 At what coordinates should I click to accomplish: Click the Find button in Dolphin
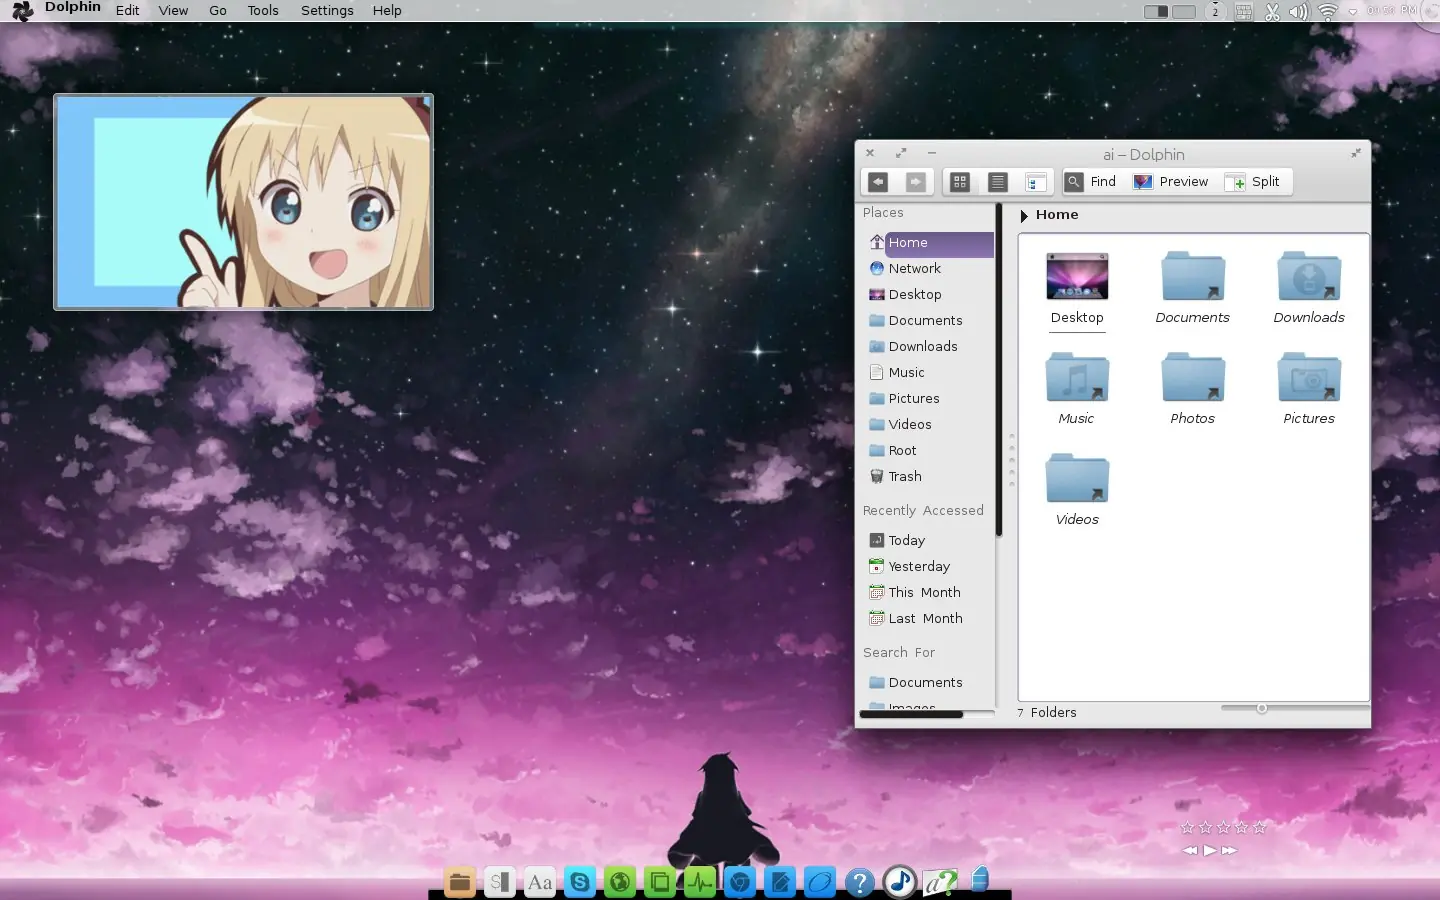click(1091, 181)
